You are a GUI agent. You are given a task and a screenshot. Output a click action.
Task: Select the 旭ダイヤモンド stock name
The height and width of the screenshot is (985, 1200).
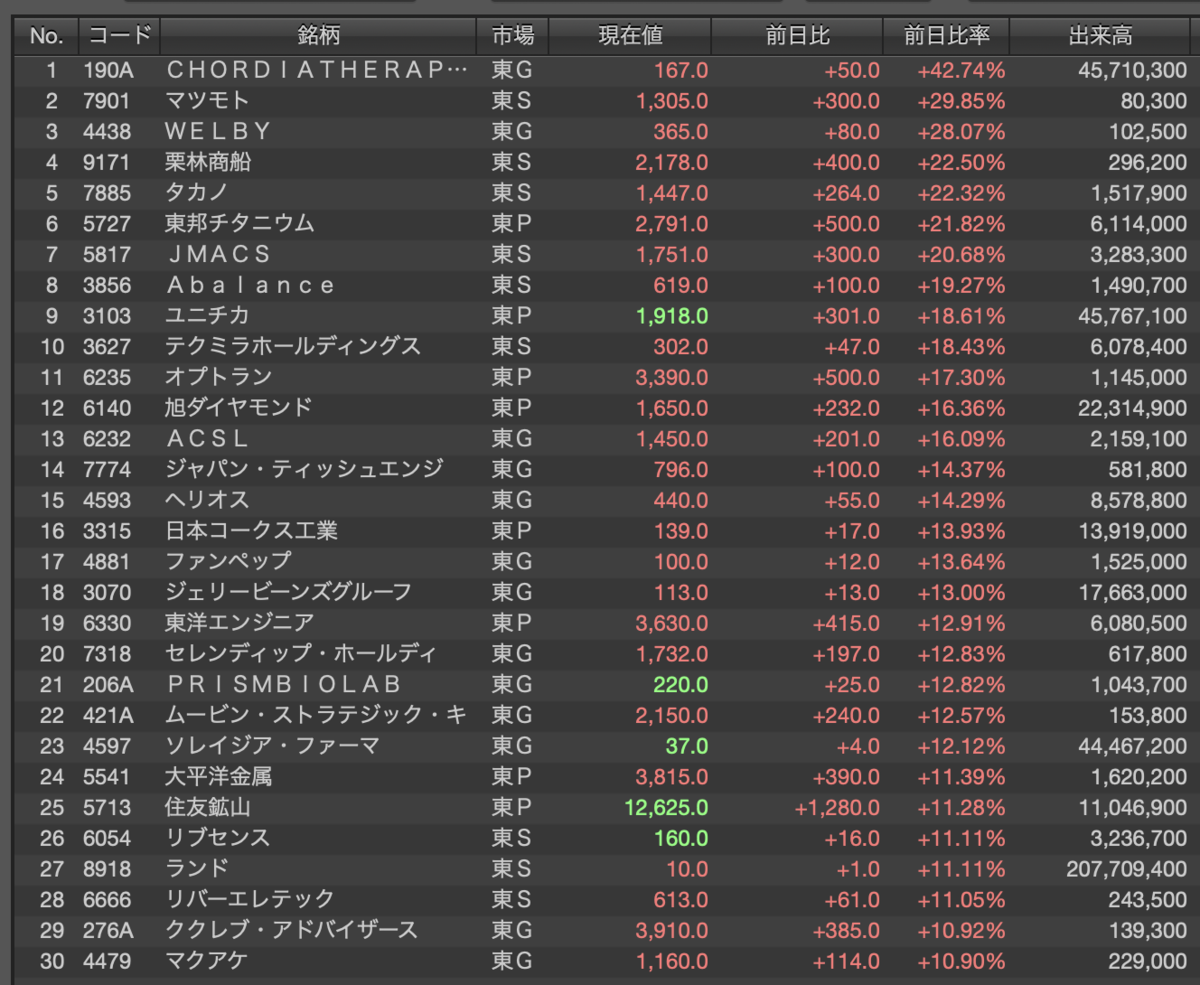239,408
